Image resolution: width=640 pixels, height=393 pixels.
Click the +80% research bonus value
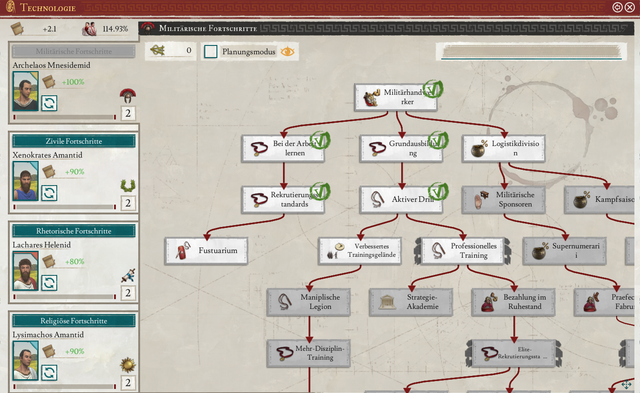tap(75, 261)
